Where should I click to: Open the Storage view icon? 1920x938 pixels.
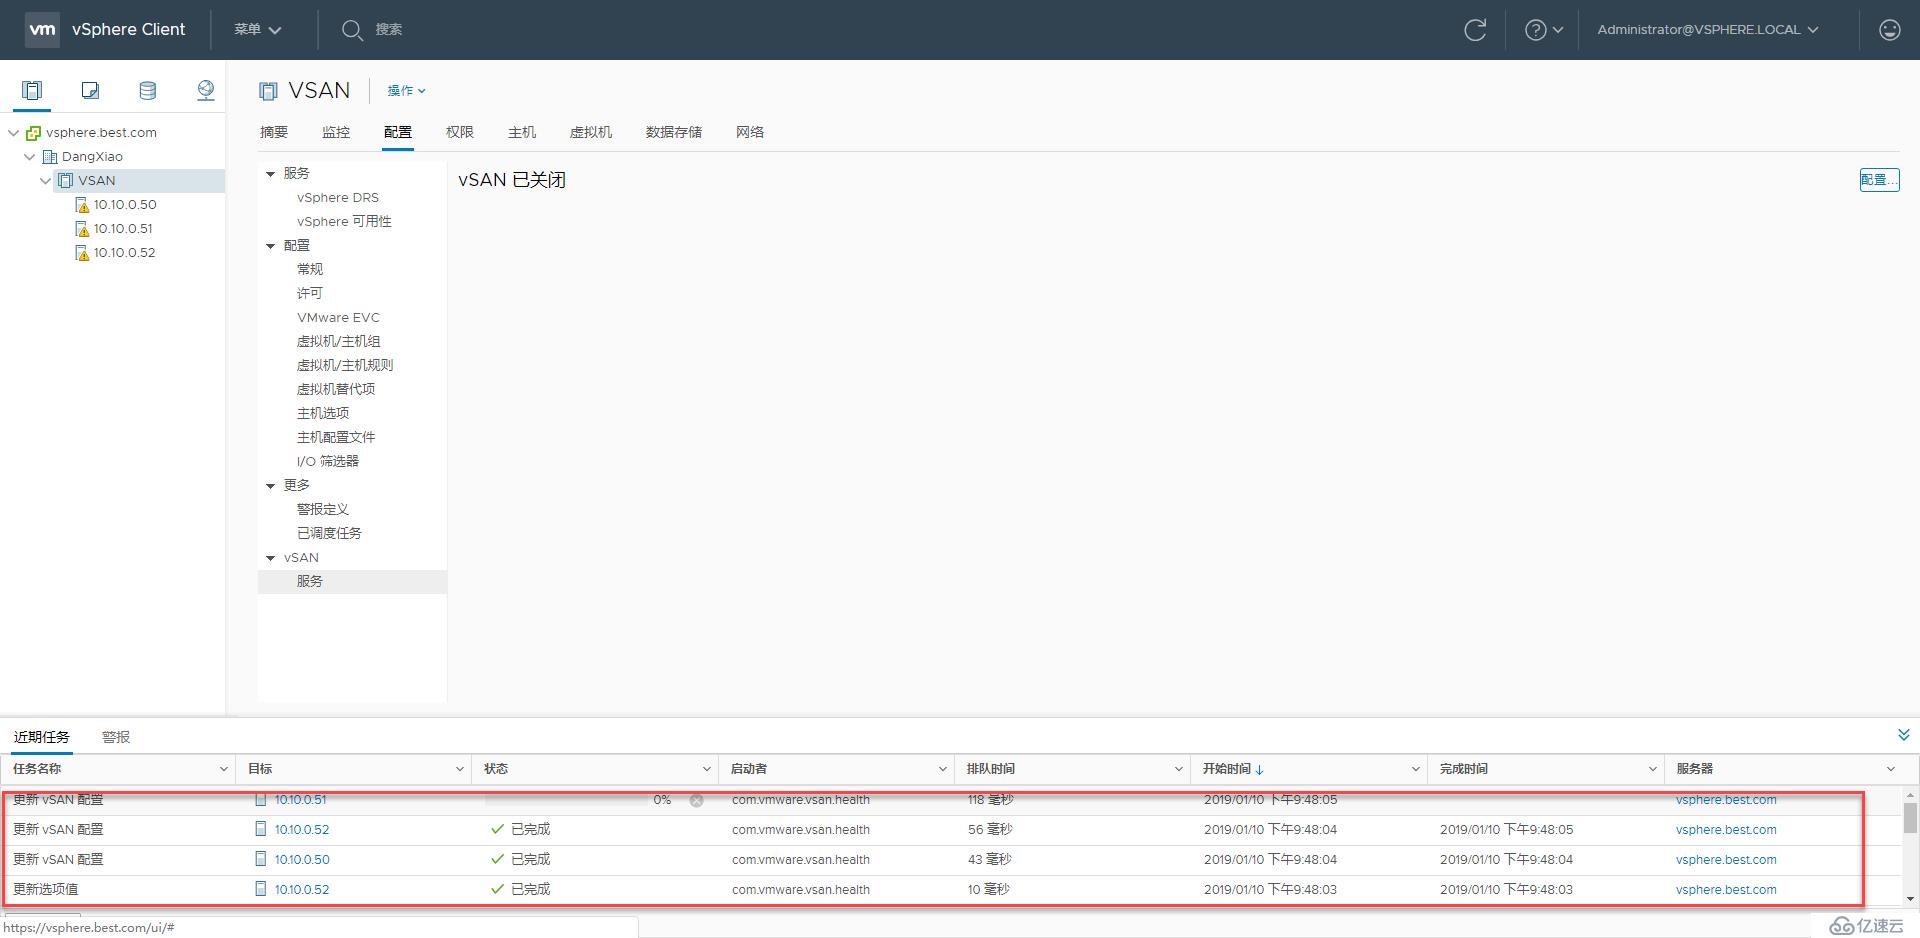pyautogui.click(x=148, y=91)
